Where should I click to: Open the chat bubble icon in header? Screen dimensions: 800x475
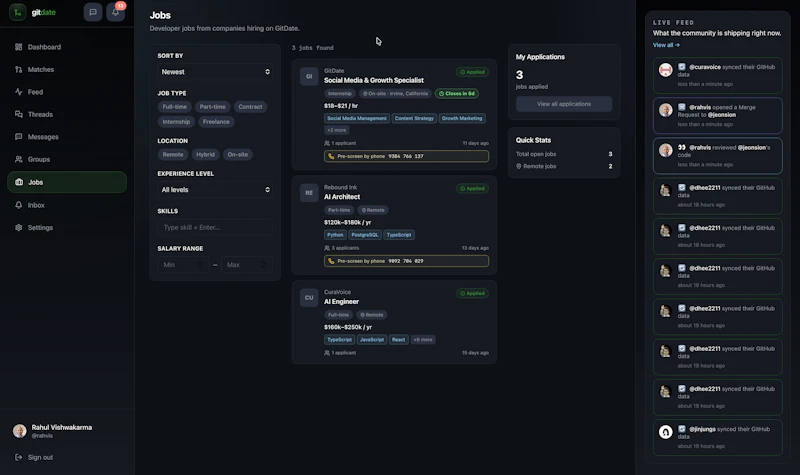(93, 12)
